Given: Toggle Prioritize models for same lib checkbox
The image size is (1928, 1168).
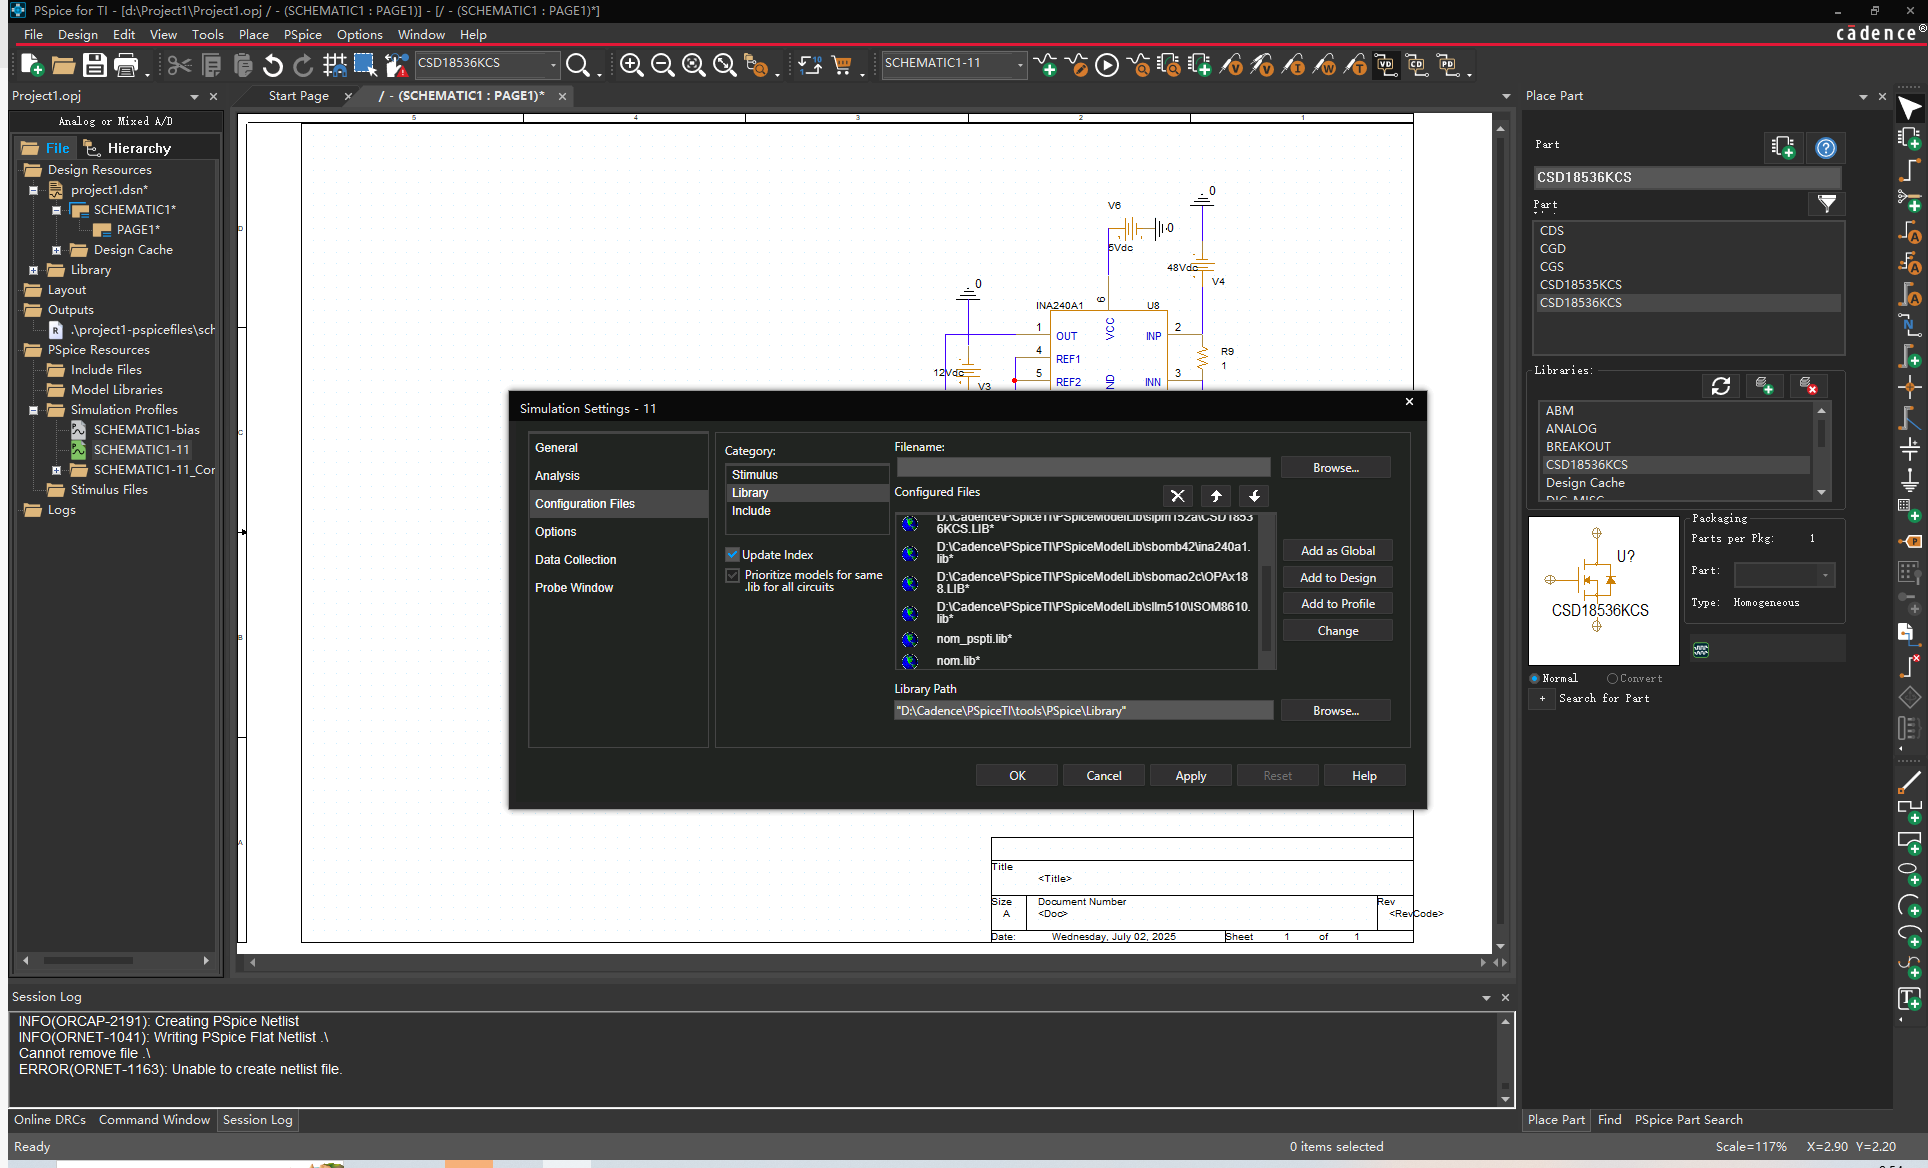Looking at the screenshot, I should pos(732,576).
